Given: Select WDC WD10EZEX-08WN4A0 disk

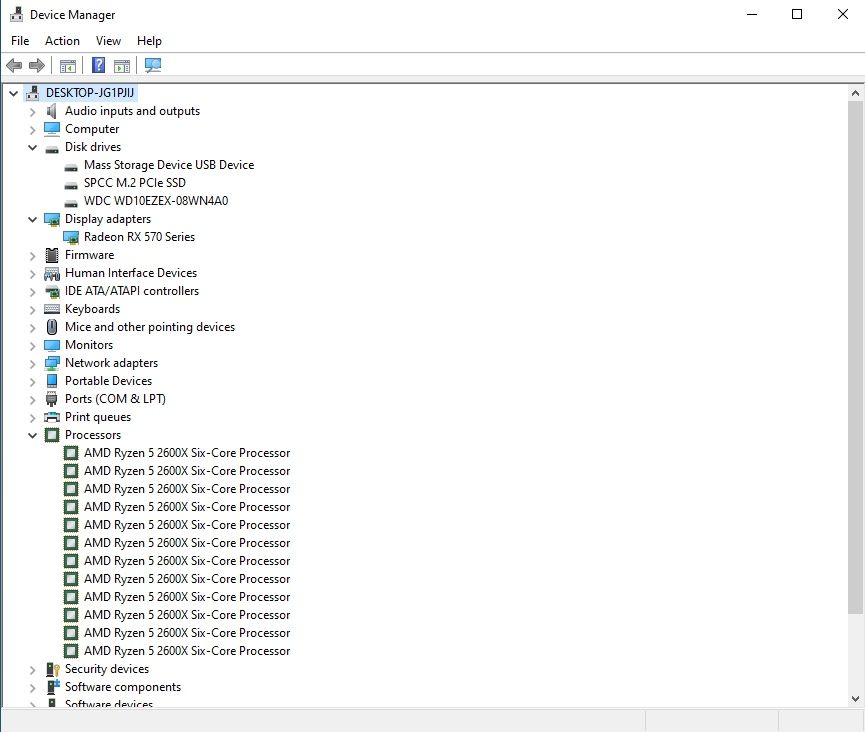Looking at the screenshot, I should [156, 201].
